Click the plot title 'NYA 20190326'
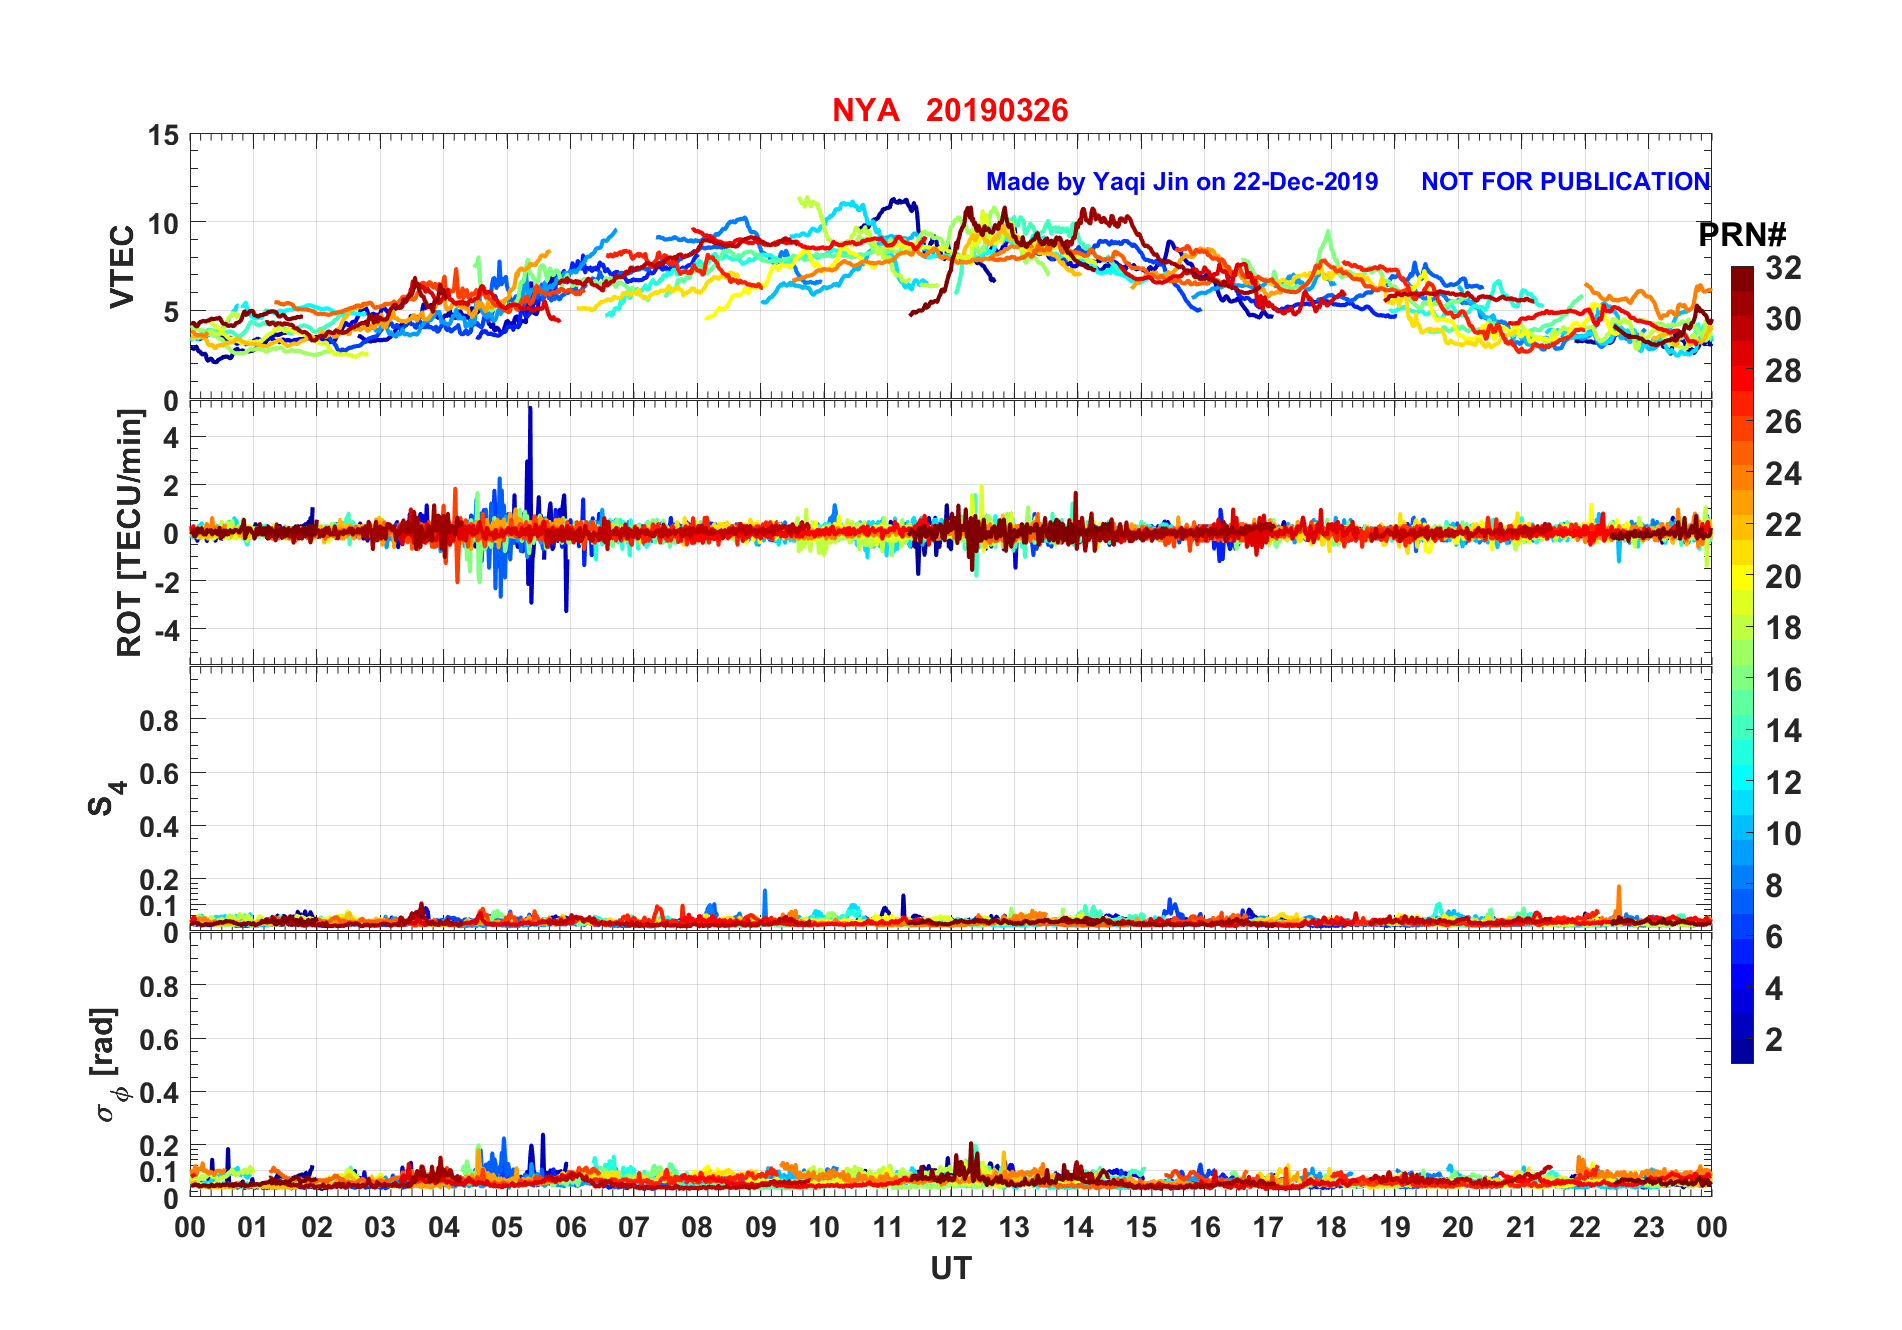 point(950,110)
